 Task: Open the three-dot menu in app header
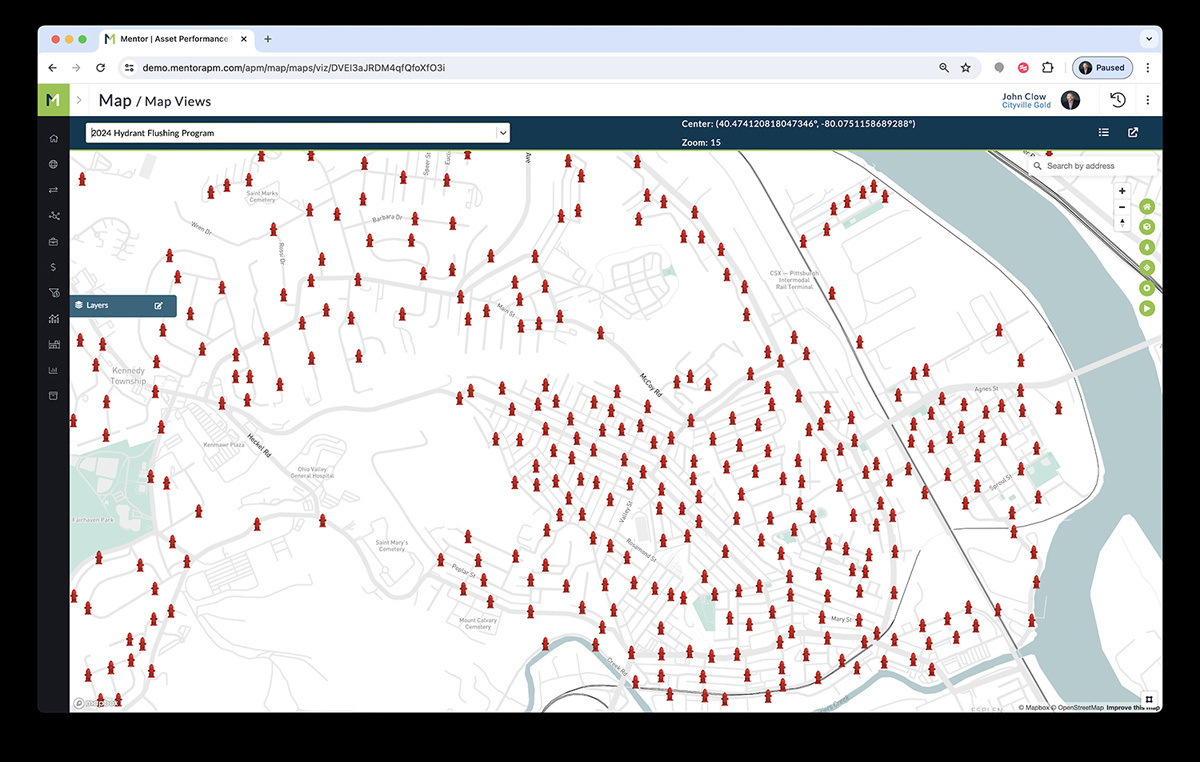tap(1147, 100)
